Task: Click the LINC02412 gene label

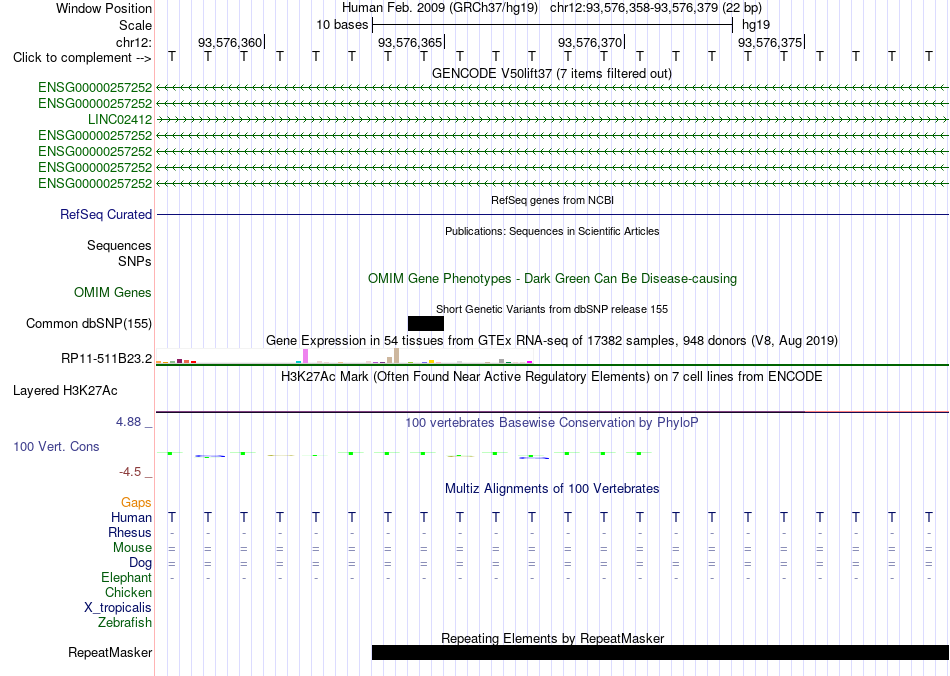Action: click(120, 119)
